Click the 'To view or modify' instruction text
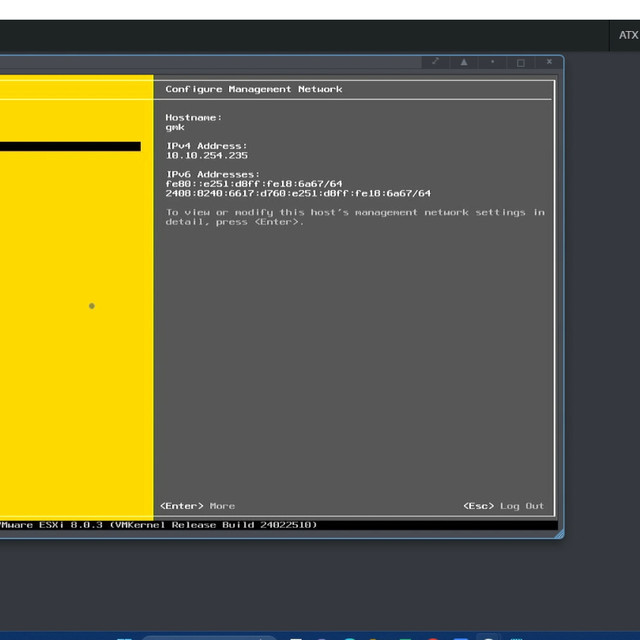This screenshot has width=640, height=640. (x=355, y=217)
